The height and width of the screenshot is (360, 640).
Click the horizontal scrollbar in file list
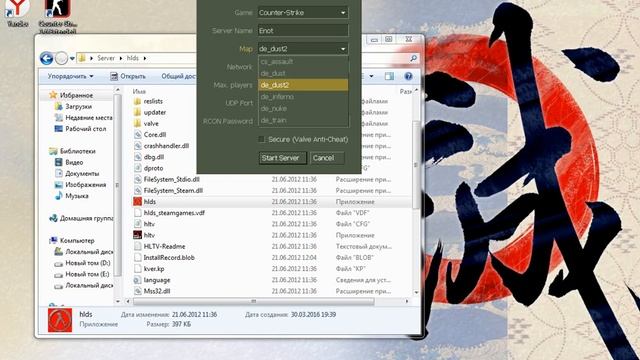(x=253, y=302)
